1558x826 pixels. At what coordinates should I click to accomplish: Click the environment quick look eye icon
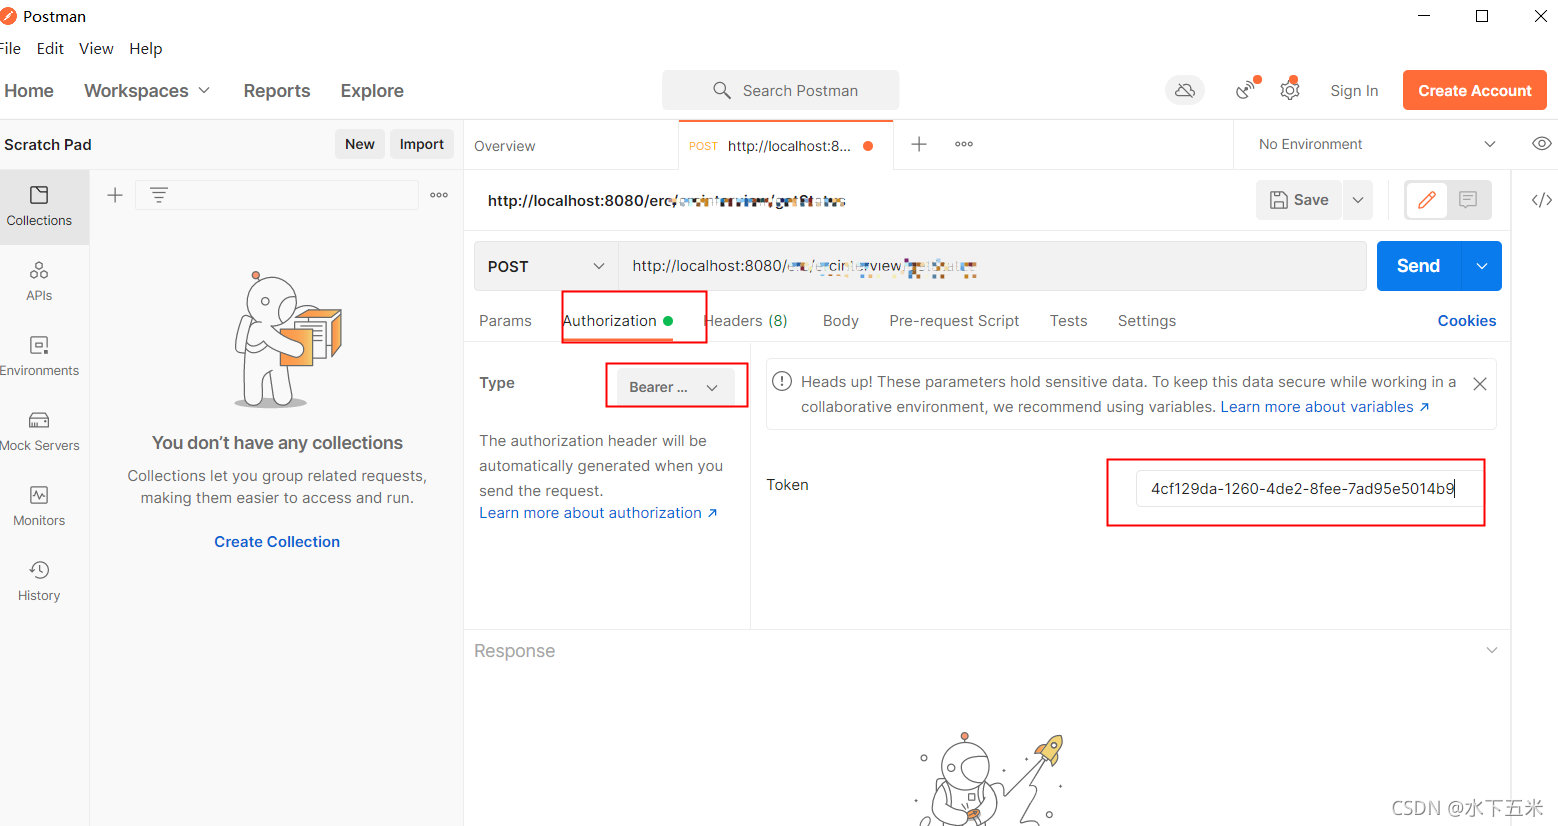tap(1542, 144)
